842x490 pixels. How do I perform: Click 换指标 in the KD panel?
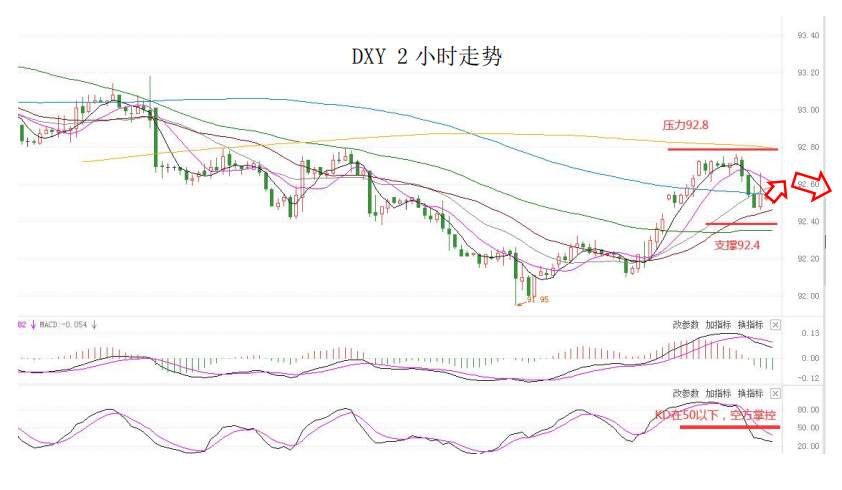pyautogui.click(x=750, y=394)
